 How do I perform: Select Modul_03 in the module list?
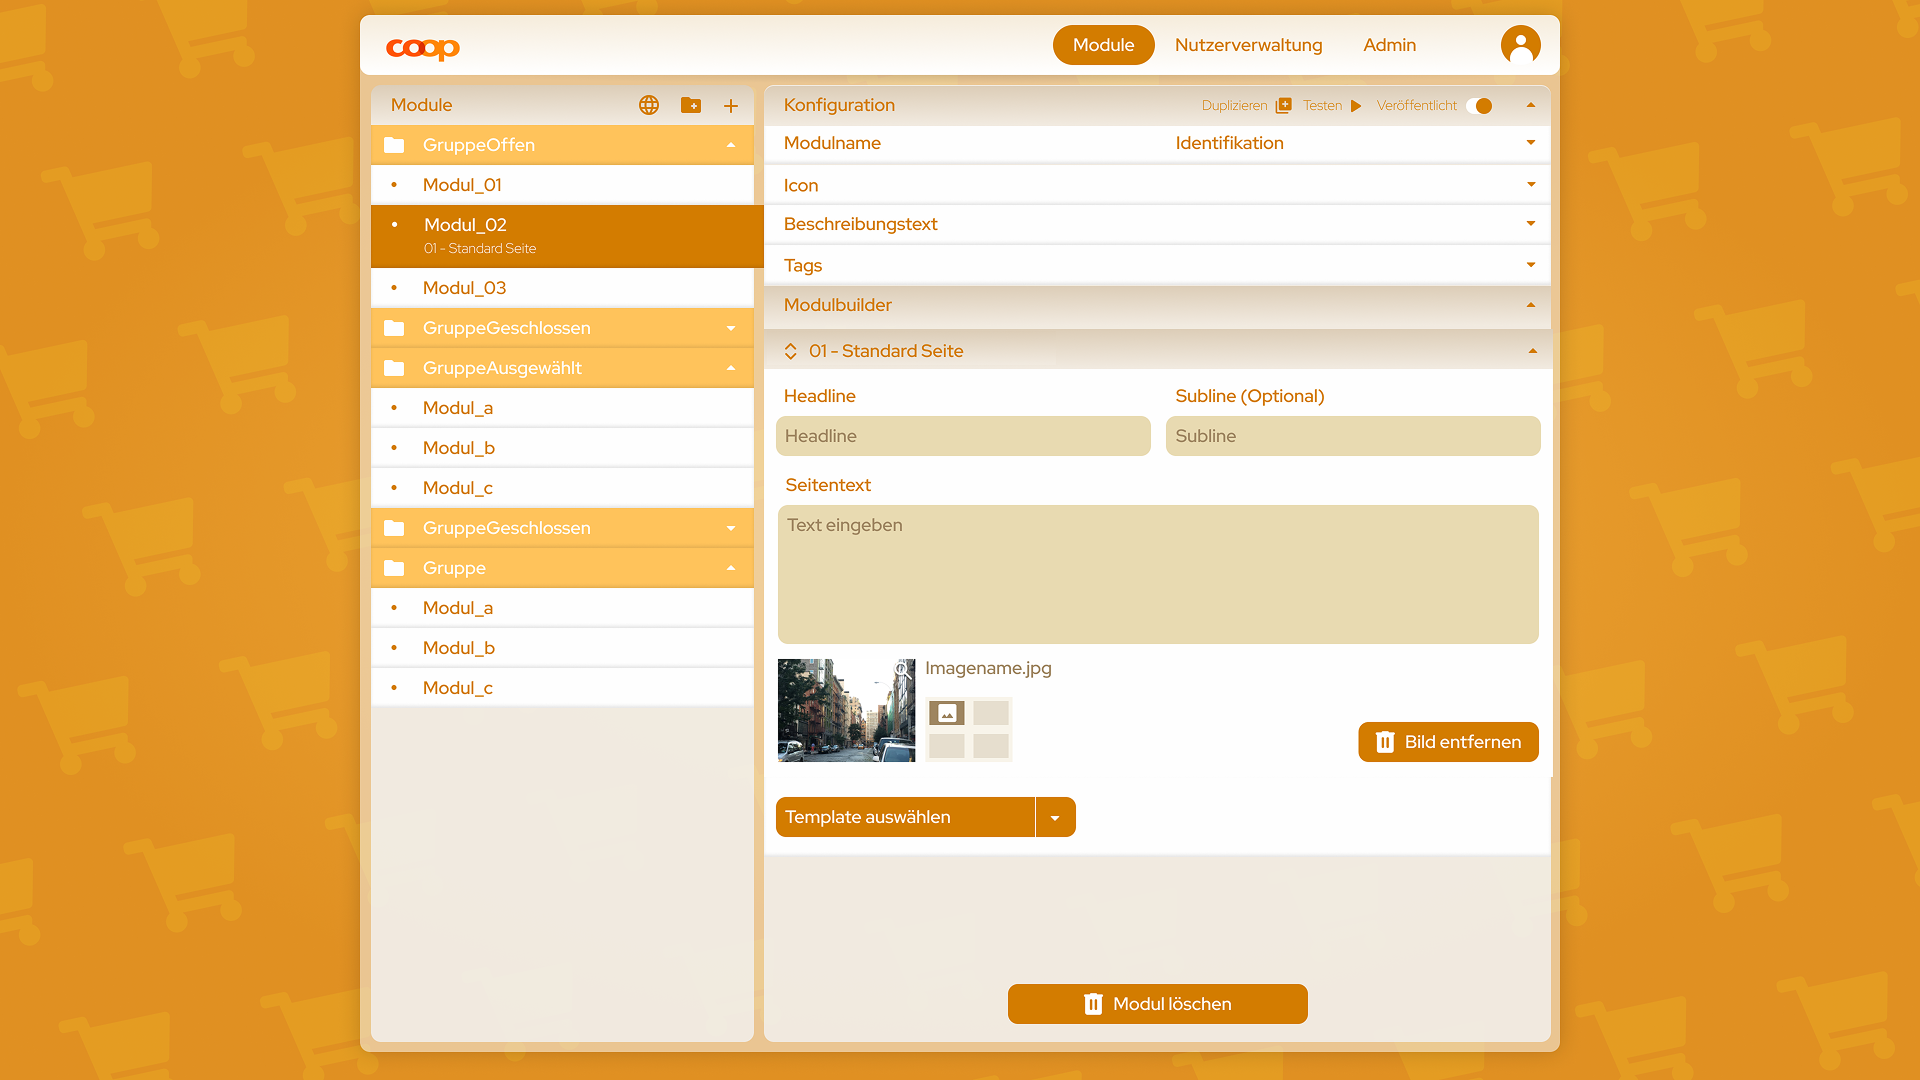(464, 288)
